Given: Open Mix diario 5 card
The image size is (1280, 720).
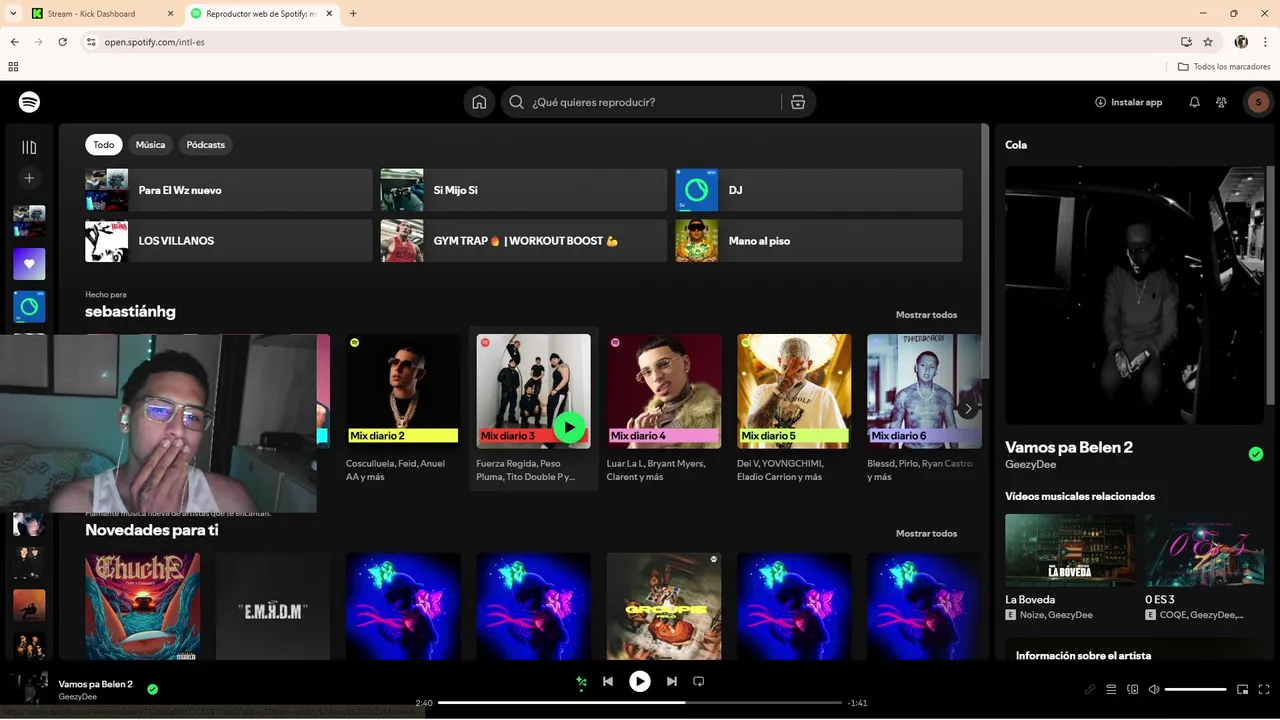Looking at the screenshot, I should click(x=794, y=410).
